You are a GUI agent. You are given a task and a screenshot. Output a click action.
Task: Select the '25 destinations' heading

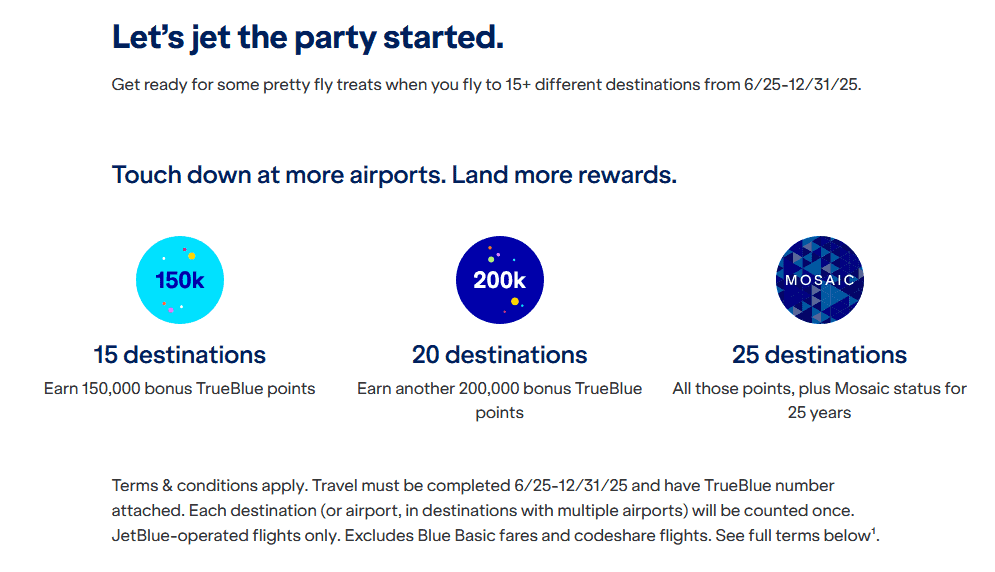click(819, 355)
